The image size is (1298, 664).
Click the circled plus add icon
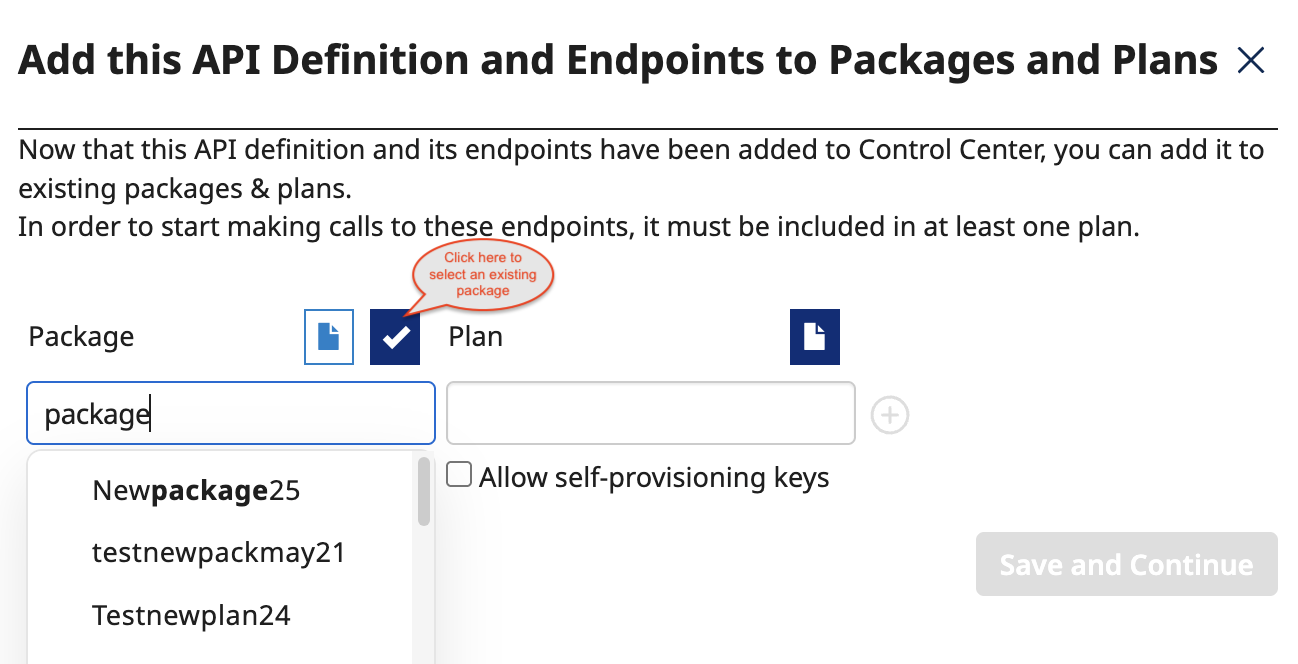pos(890,415)
